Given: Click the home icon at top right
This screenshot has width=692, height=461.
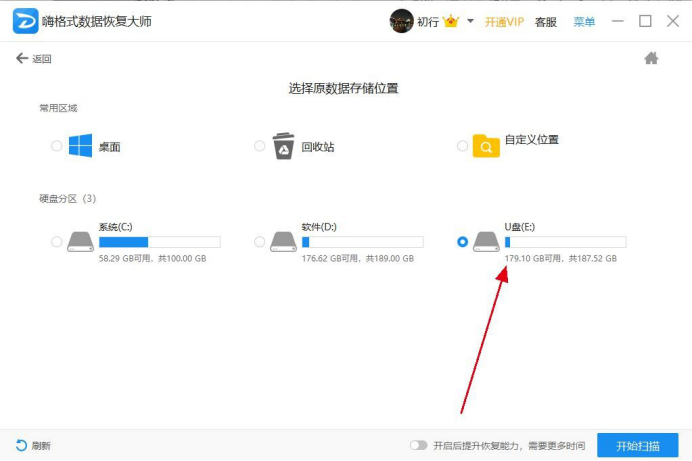Looking at the screenshot, I should coord(651,58).
